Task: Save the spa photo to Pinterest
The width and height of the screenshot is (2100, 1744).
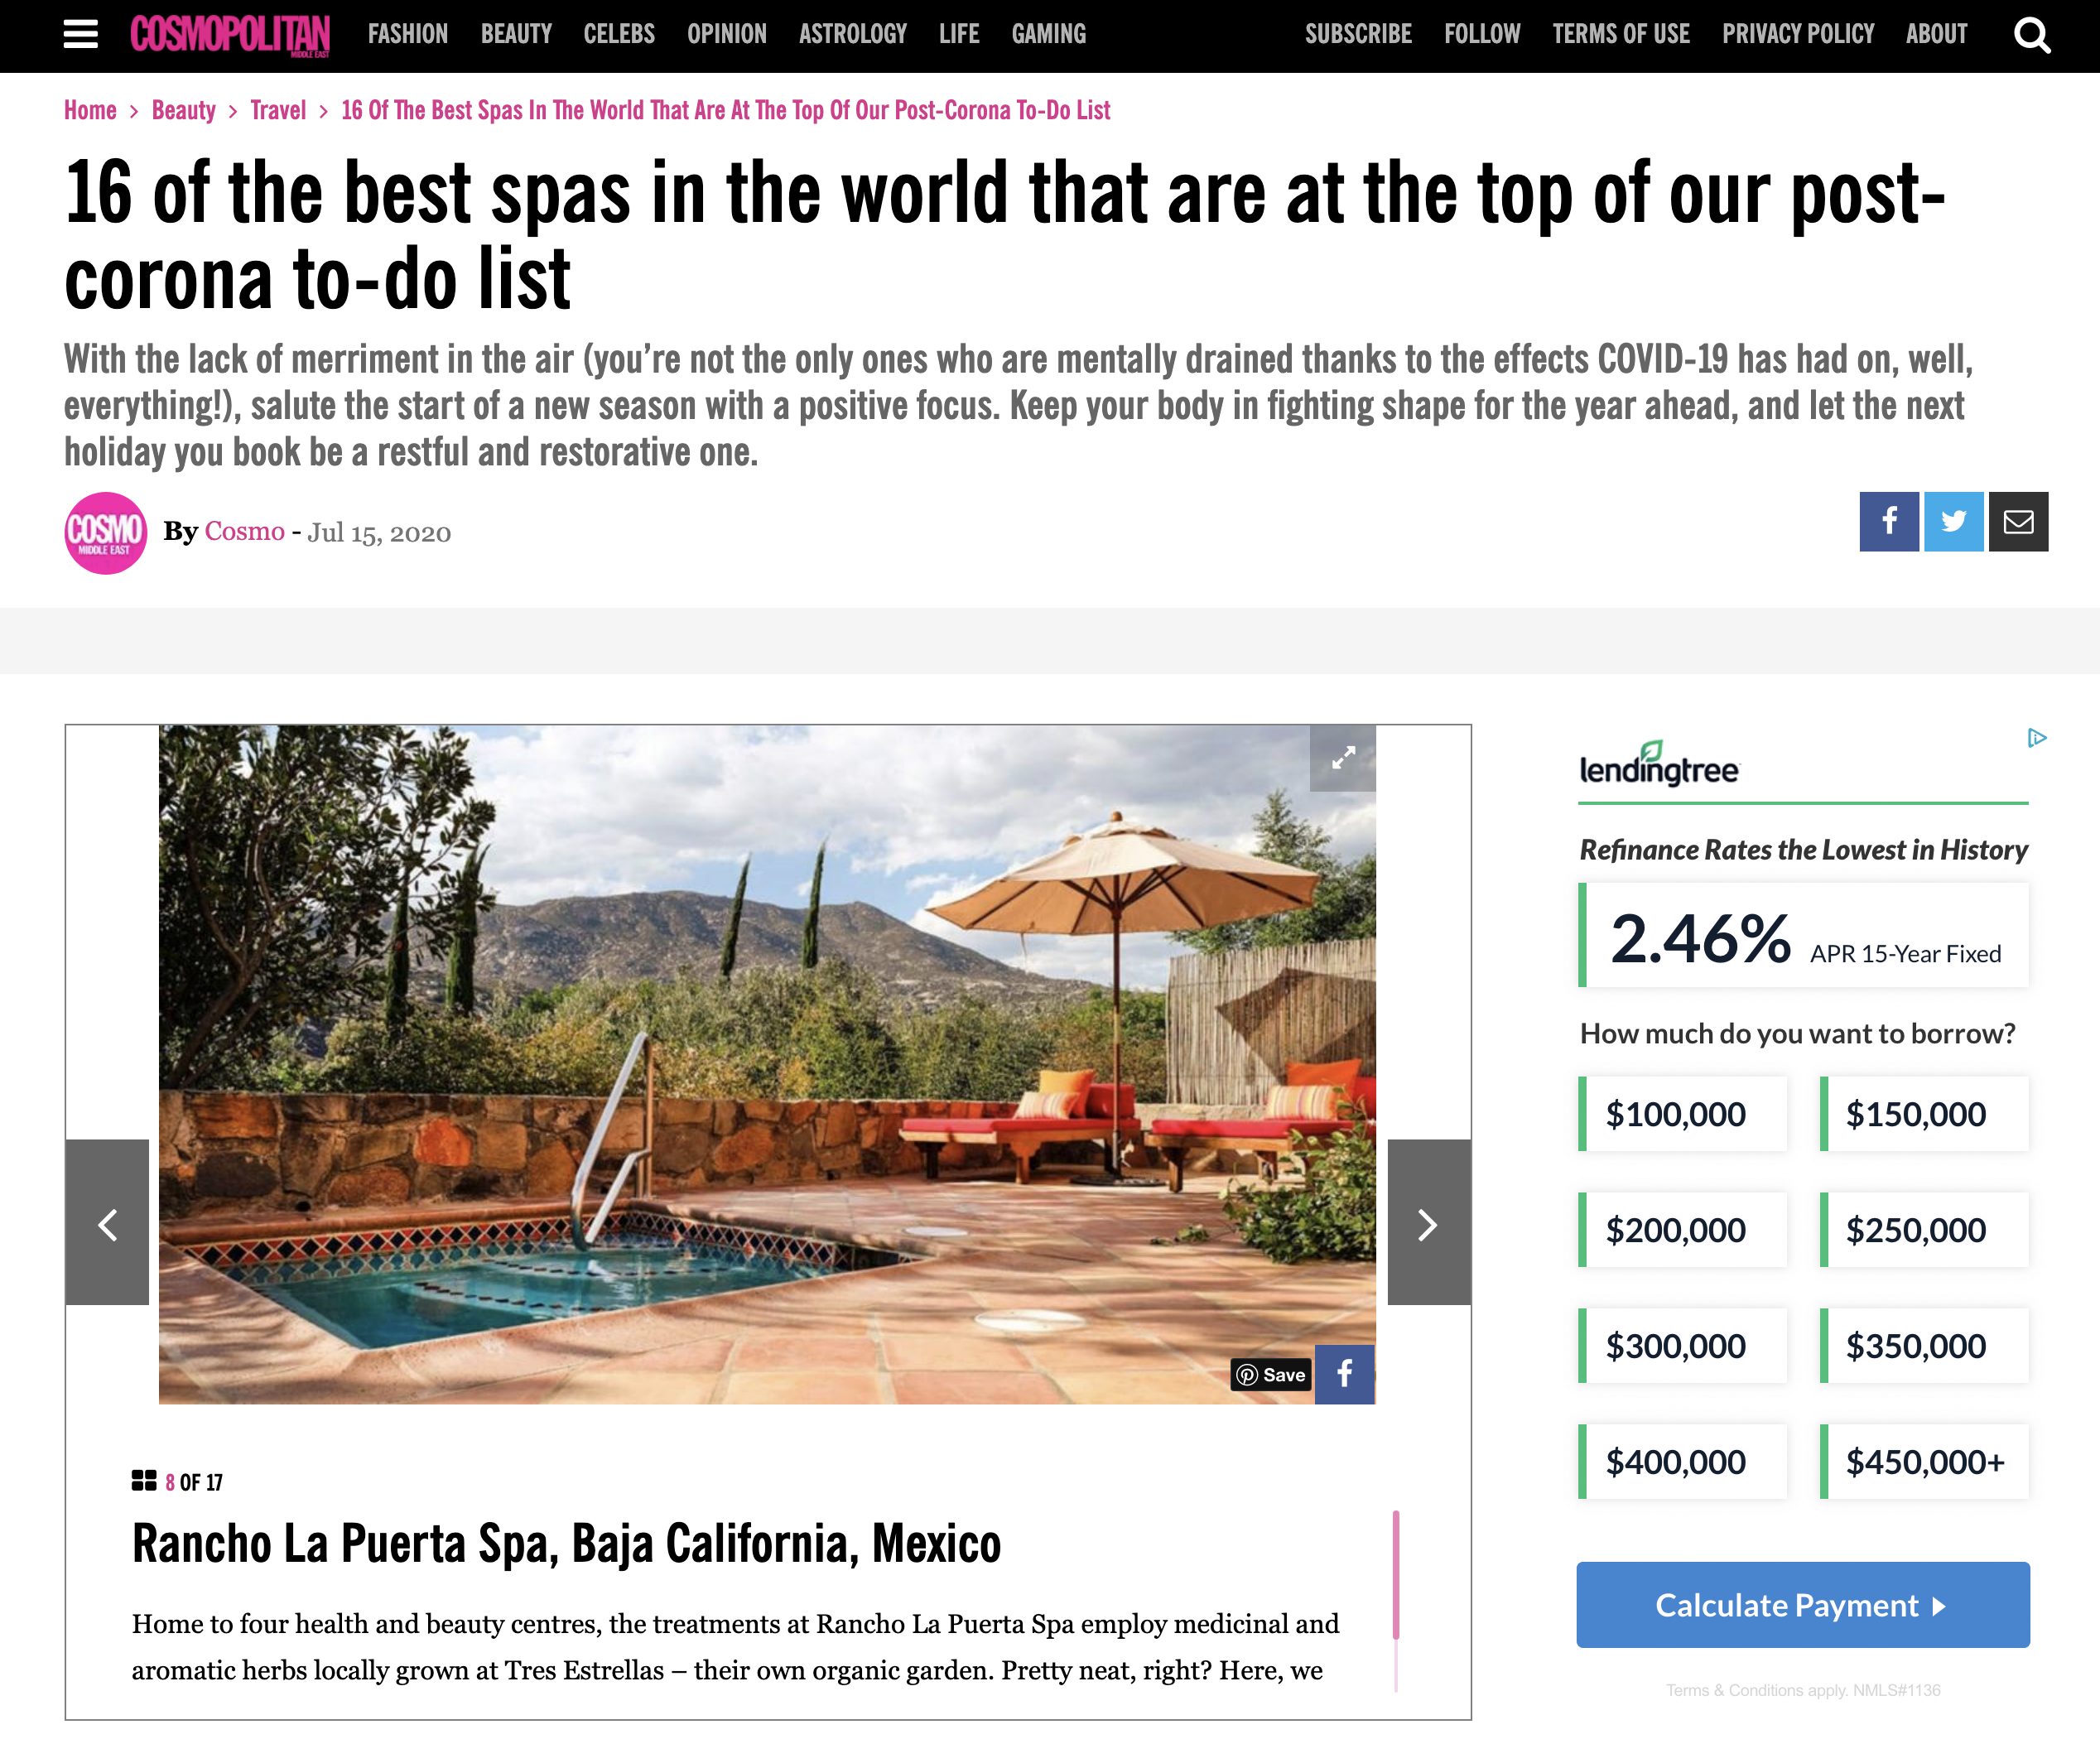Action: [1270, 1375]
